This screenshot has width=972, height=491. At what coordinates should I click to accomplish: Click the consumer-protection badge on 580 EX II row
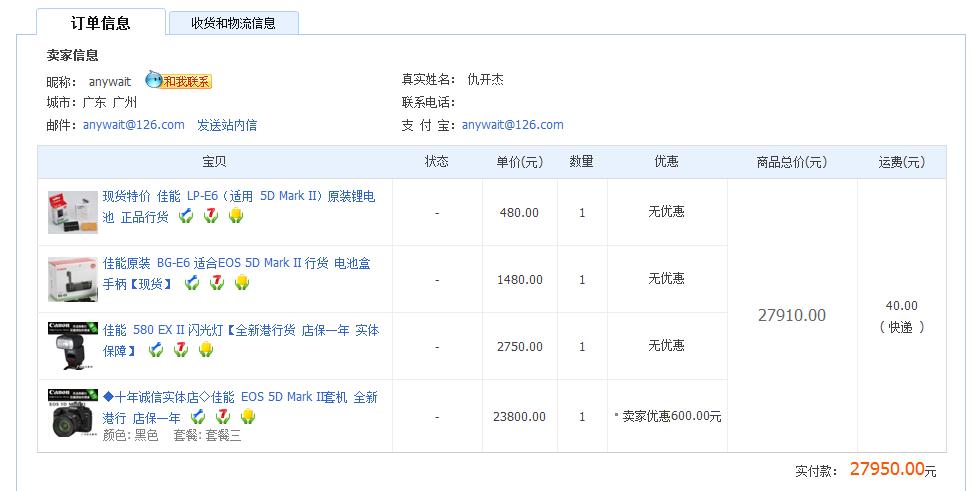[x=156, y=350]
